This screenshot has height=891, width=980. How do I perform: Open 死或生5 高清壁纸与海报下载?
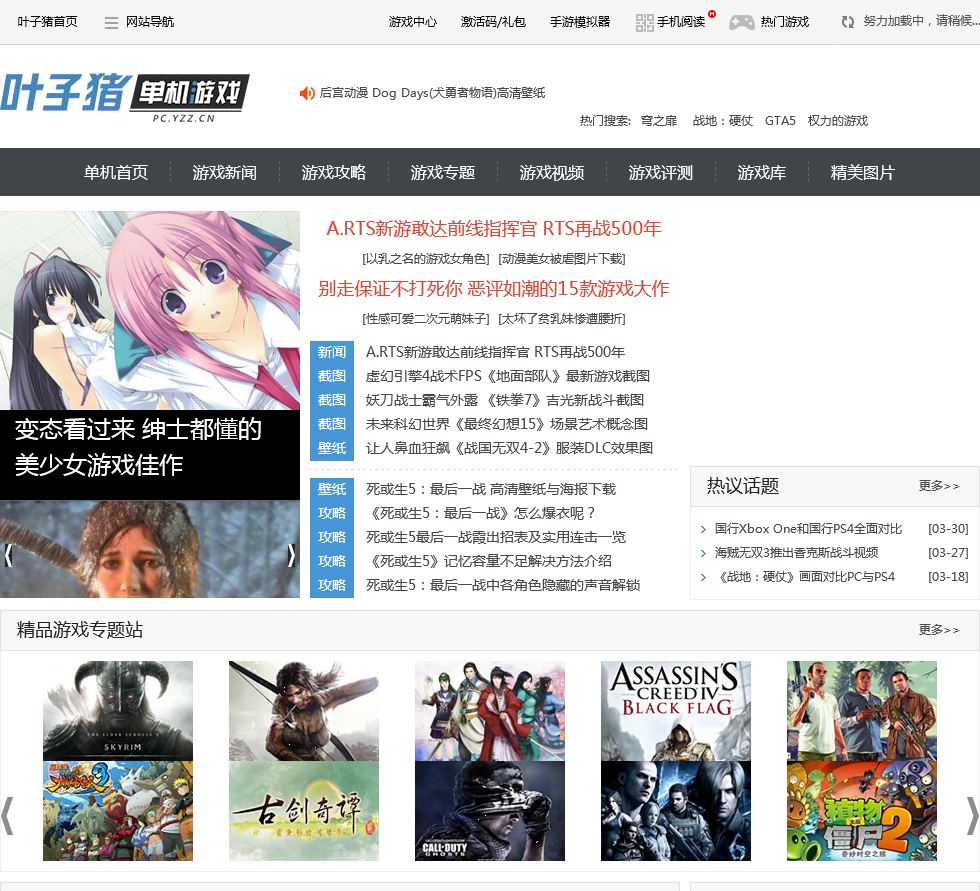[x=491, y=489]
